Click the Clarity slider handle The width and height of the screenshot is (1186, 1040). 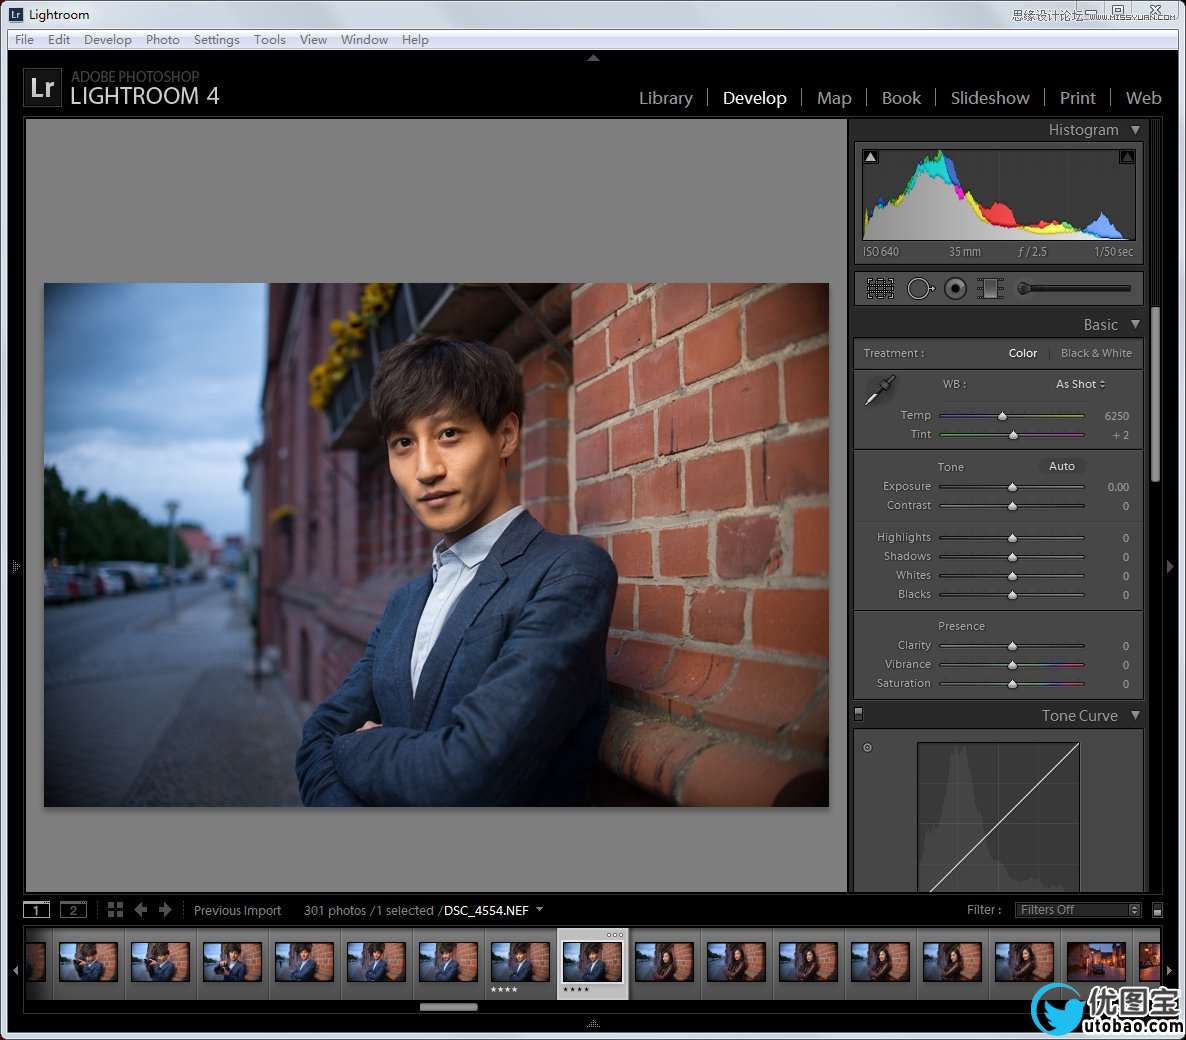1012,646
